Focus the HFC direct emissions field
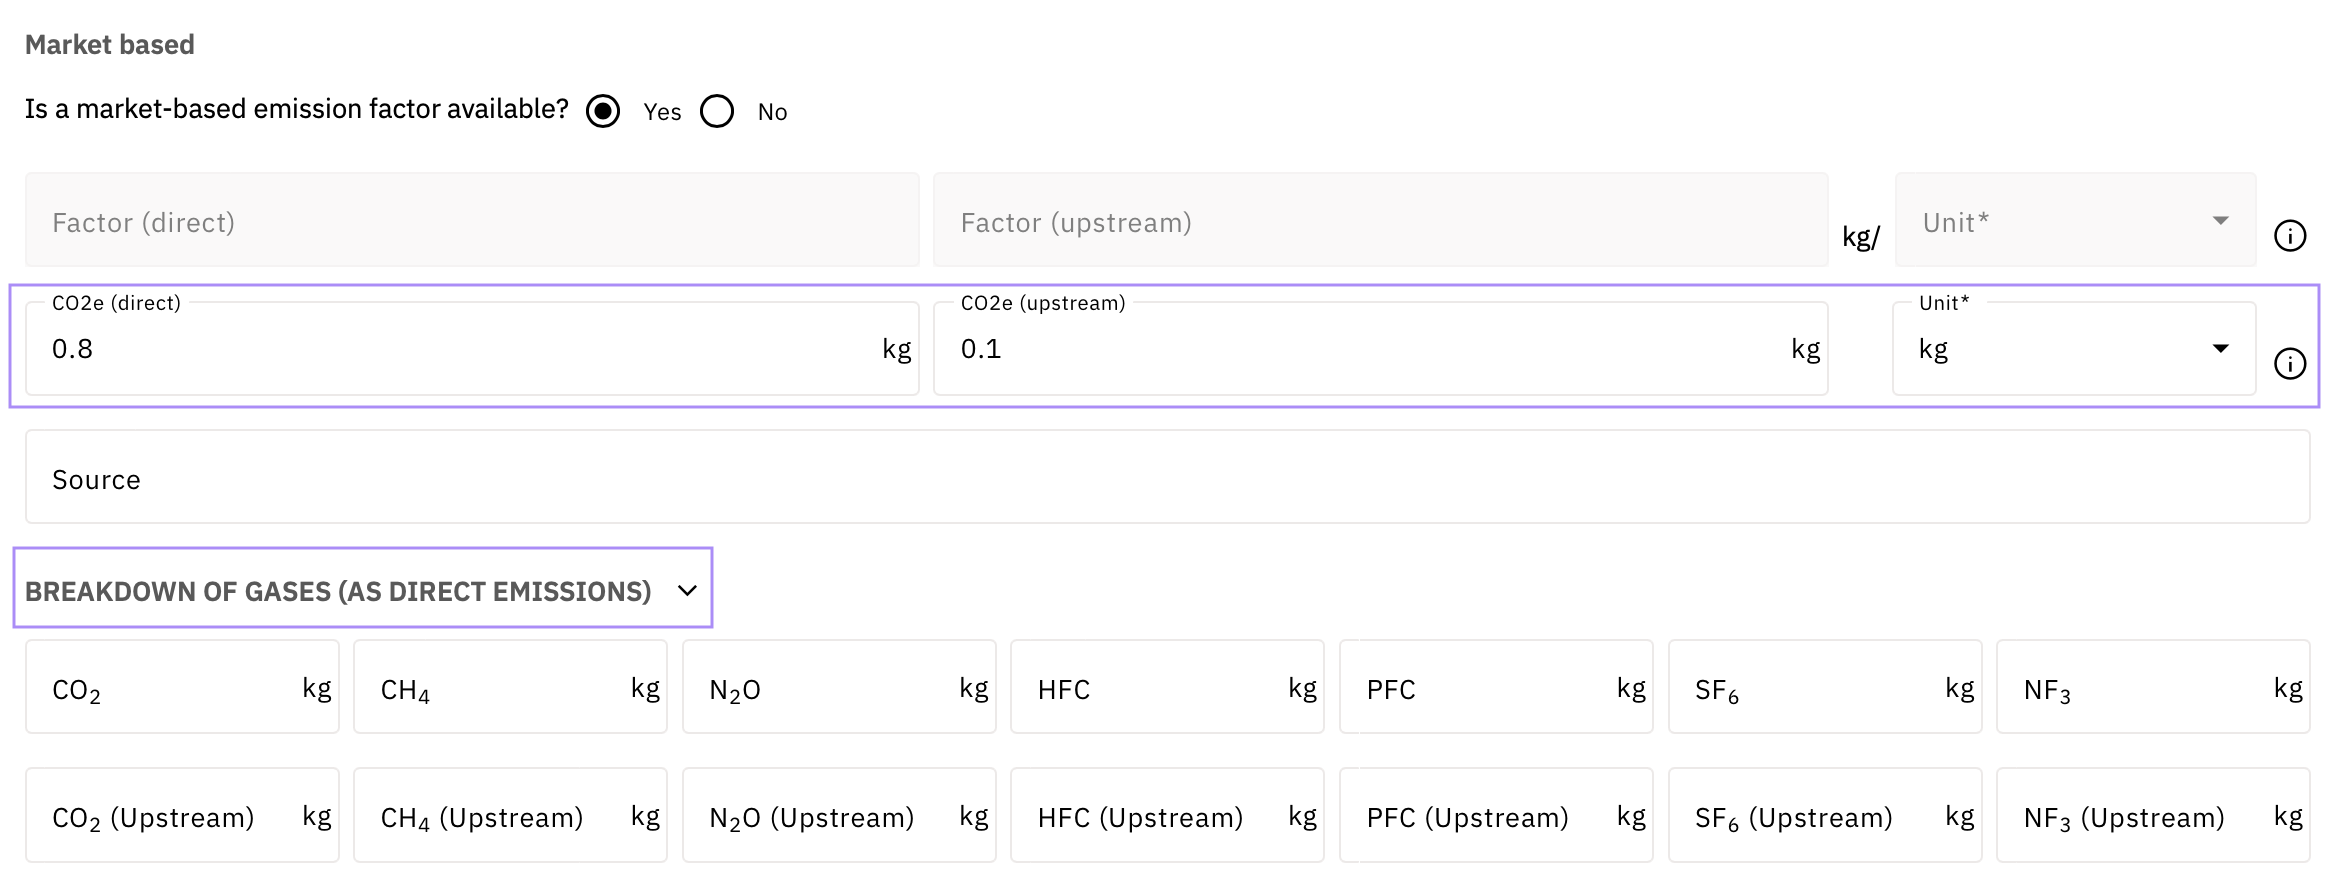The height and width of the screenshot is (878, 2342). tap(1157, 688)
